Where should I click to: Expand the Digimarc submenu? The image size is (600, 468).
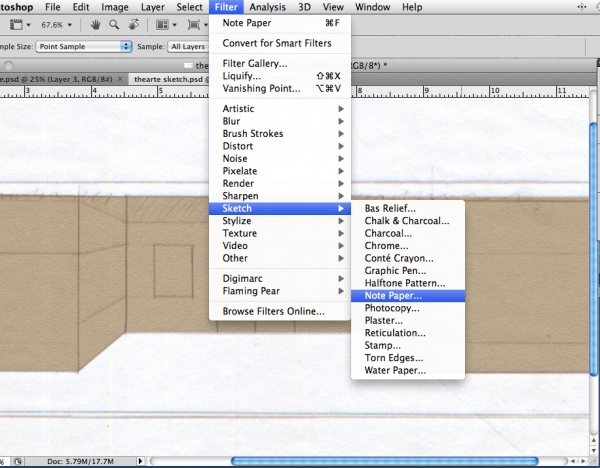click(x=280, y=279)
